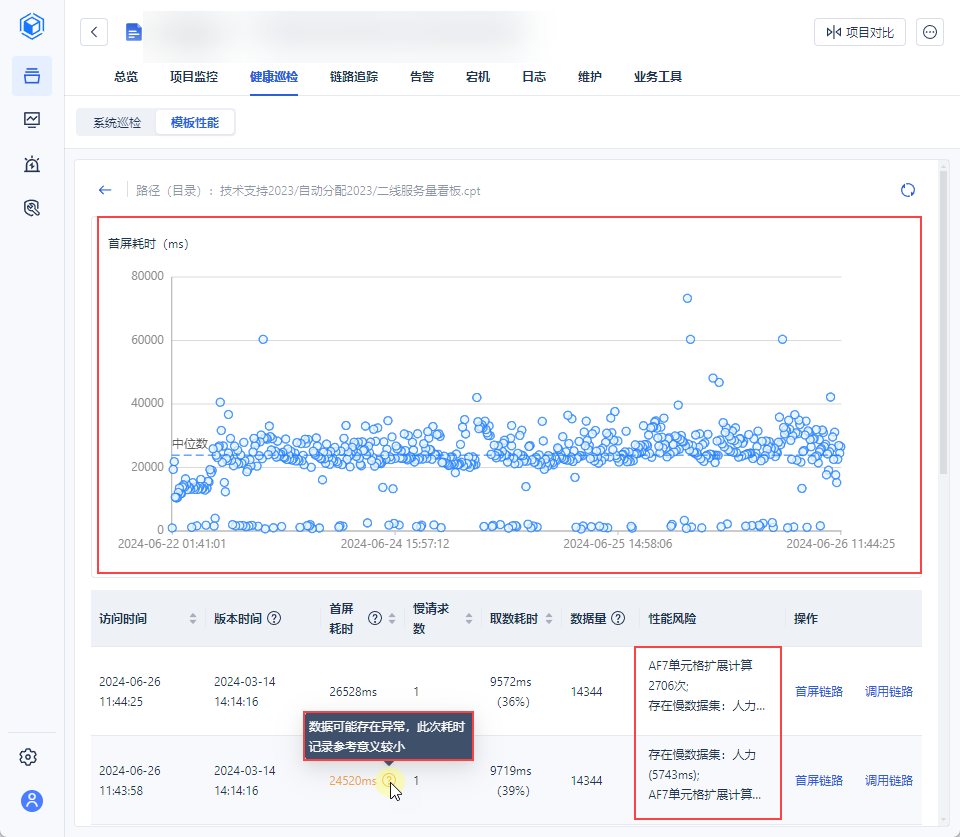This screenshot has height=837, width=960.
Task: Click the blue cube logo in sidebar
Action: (x=32, y=27)
